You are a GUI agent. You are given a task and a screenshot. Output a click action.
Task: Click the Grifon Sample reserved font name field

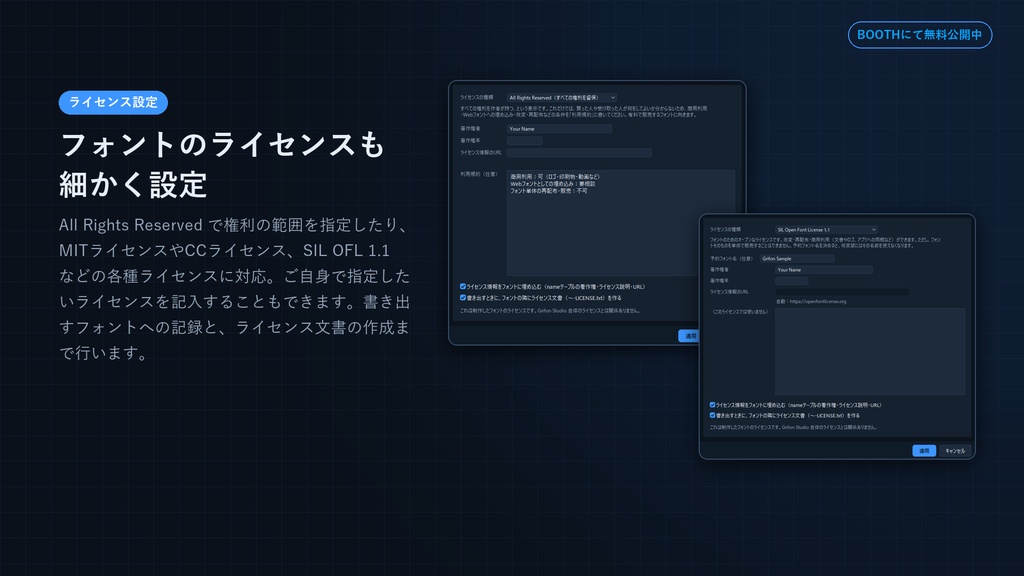pos(797,259)
